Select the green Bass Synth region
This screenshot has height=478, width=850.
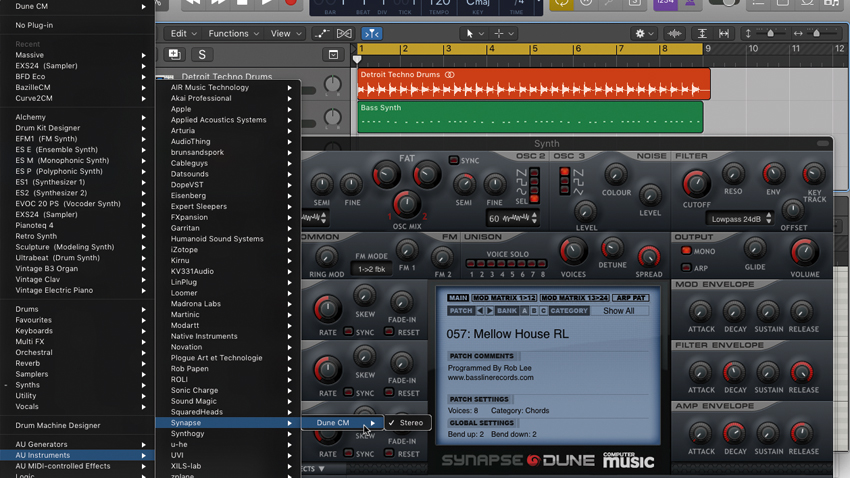pos(530,117)
